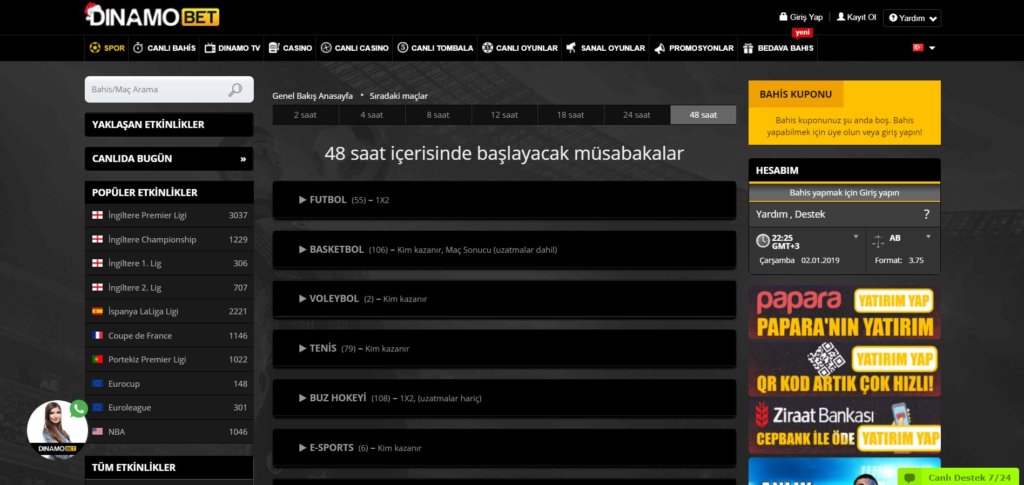
Task: Click the Bahis/Maç Arama search field
Action: (x=155, y=90)
